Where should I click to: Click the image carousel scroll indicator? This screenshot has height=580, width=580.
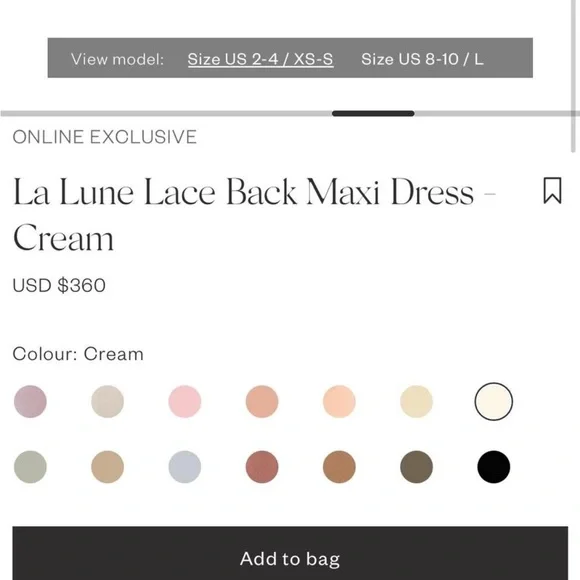coord(373,114)
